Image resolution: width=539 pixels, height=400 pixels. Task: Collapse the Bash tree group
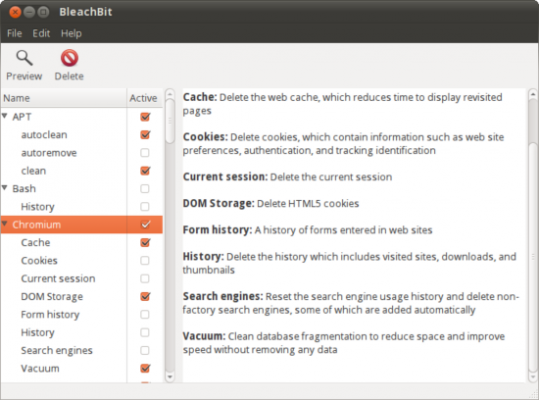tap(5, 188)
